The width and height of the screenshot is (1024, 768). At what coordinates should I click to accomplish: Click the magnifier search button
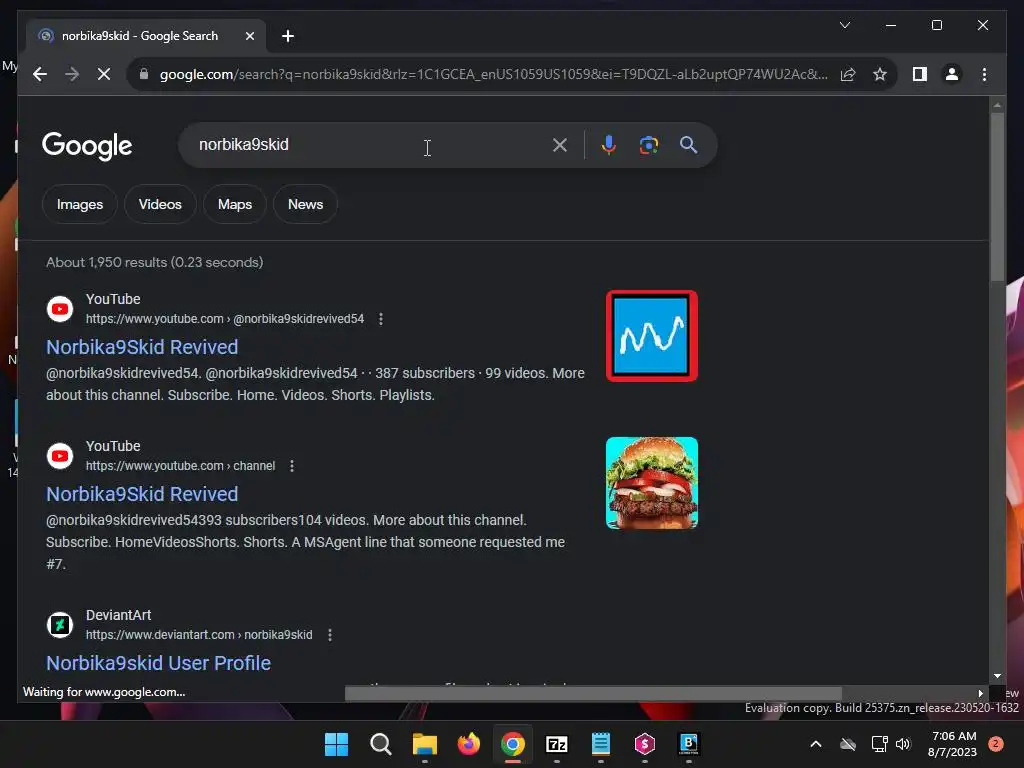coord(688,145)
